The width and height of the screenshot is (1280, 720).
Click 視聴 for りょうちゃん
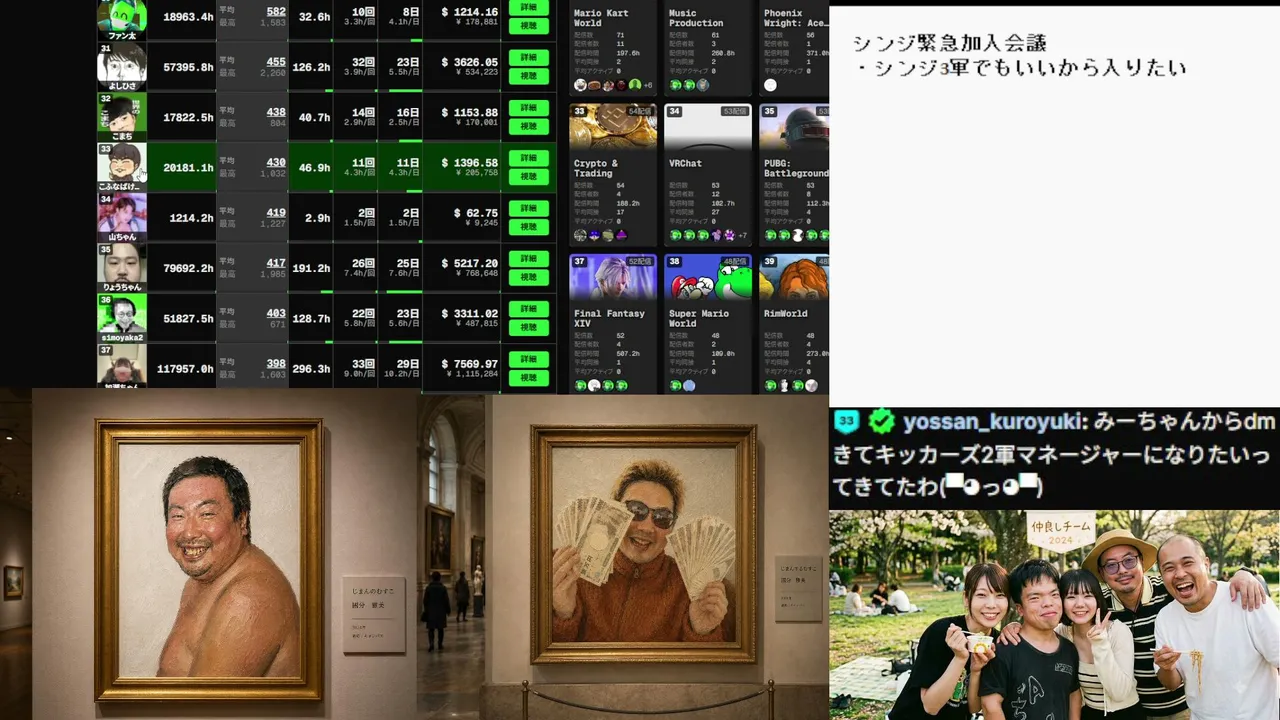(529, 277)
